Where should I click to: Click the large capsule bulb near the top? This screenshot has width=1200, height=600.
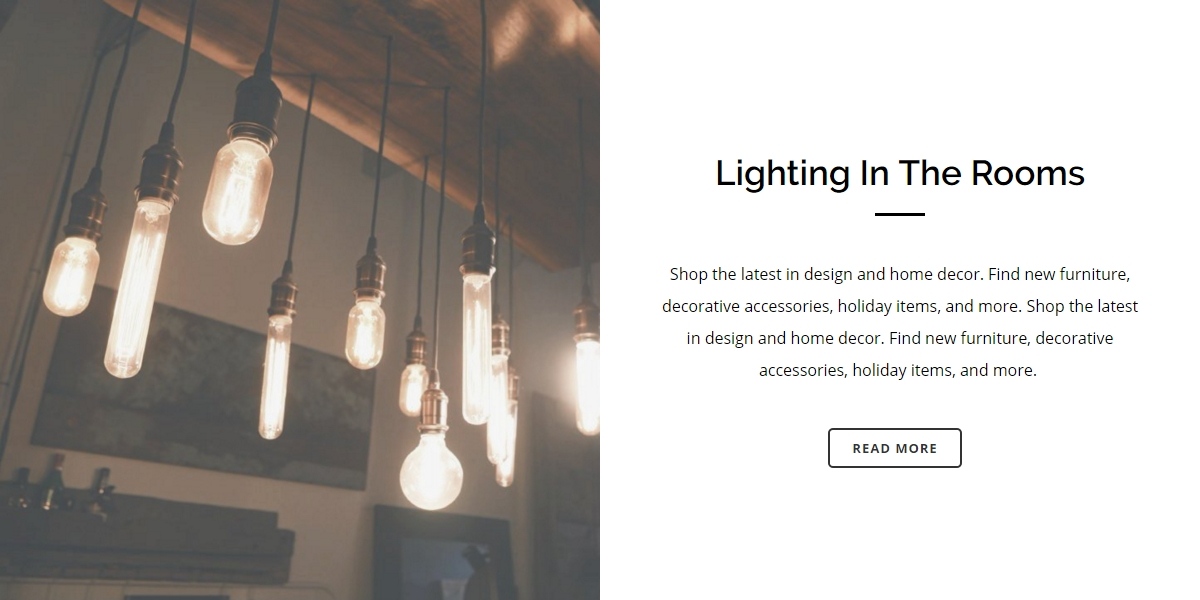[x=238, y=188]
